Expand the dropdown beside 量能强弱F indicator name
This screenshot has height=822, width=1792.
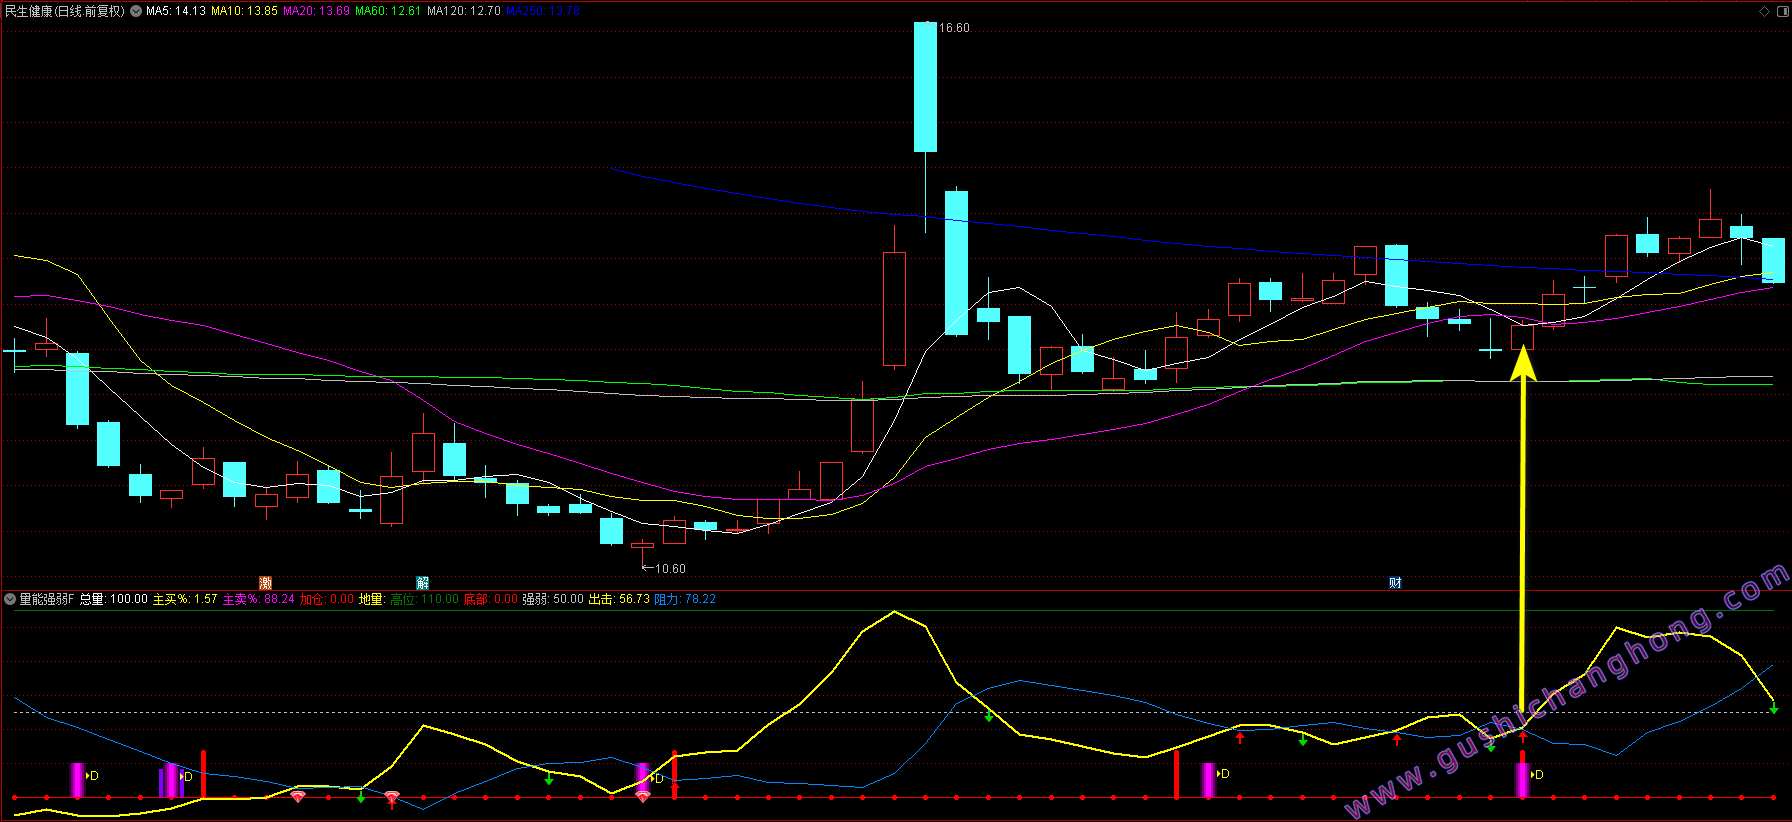pyautogui.click(x=10, y=599)
